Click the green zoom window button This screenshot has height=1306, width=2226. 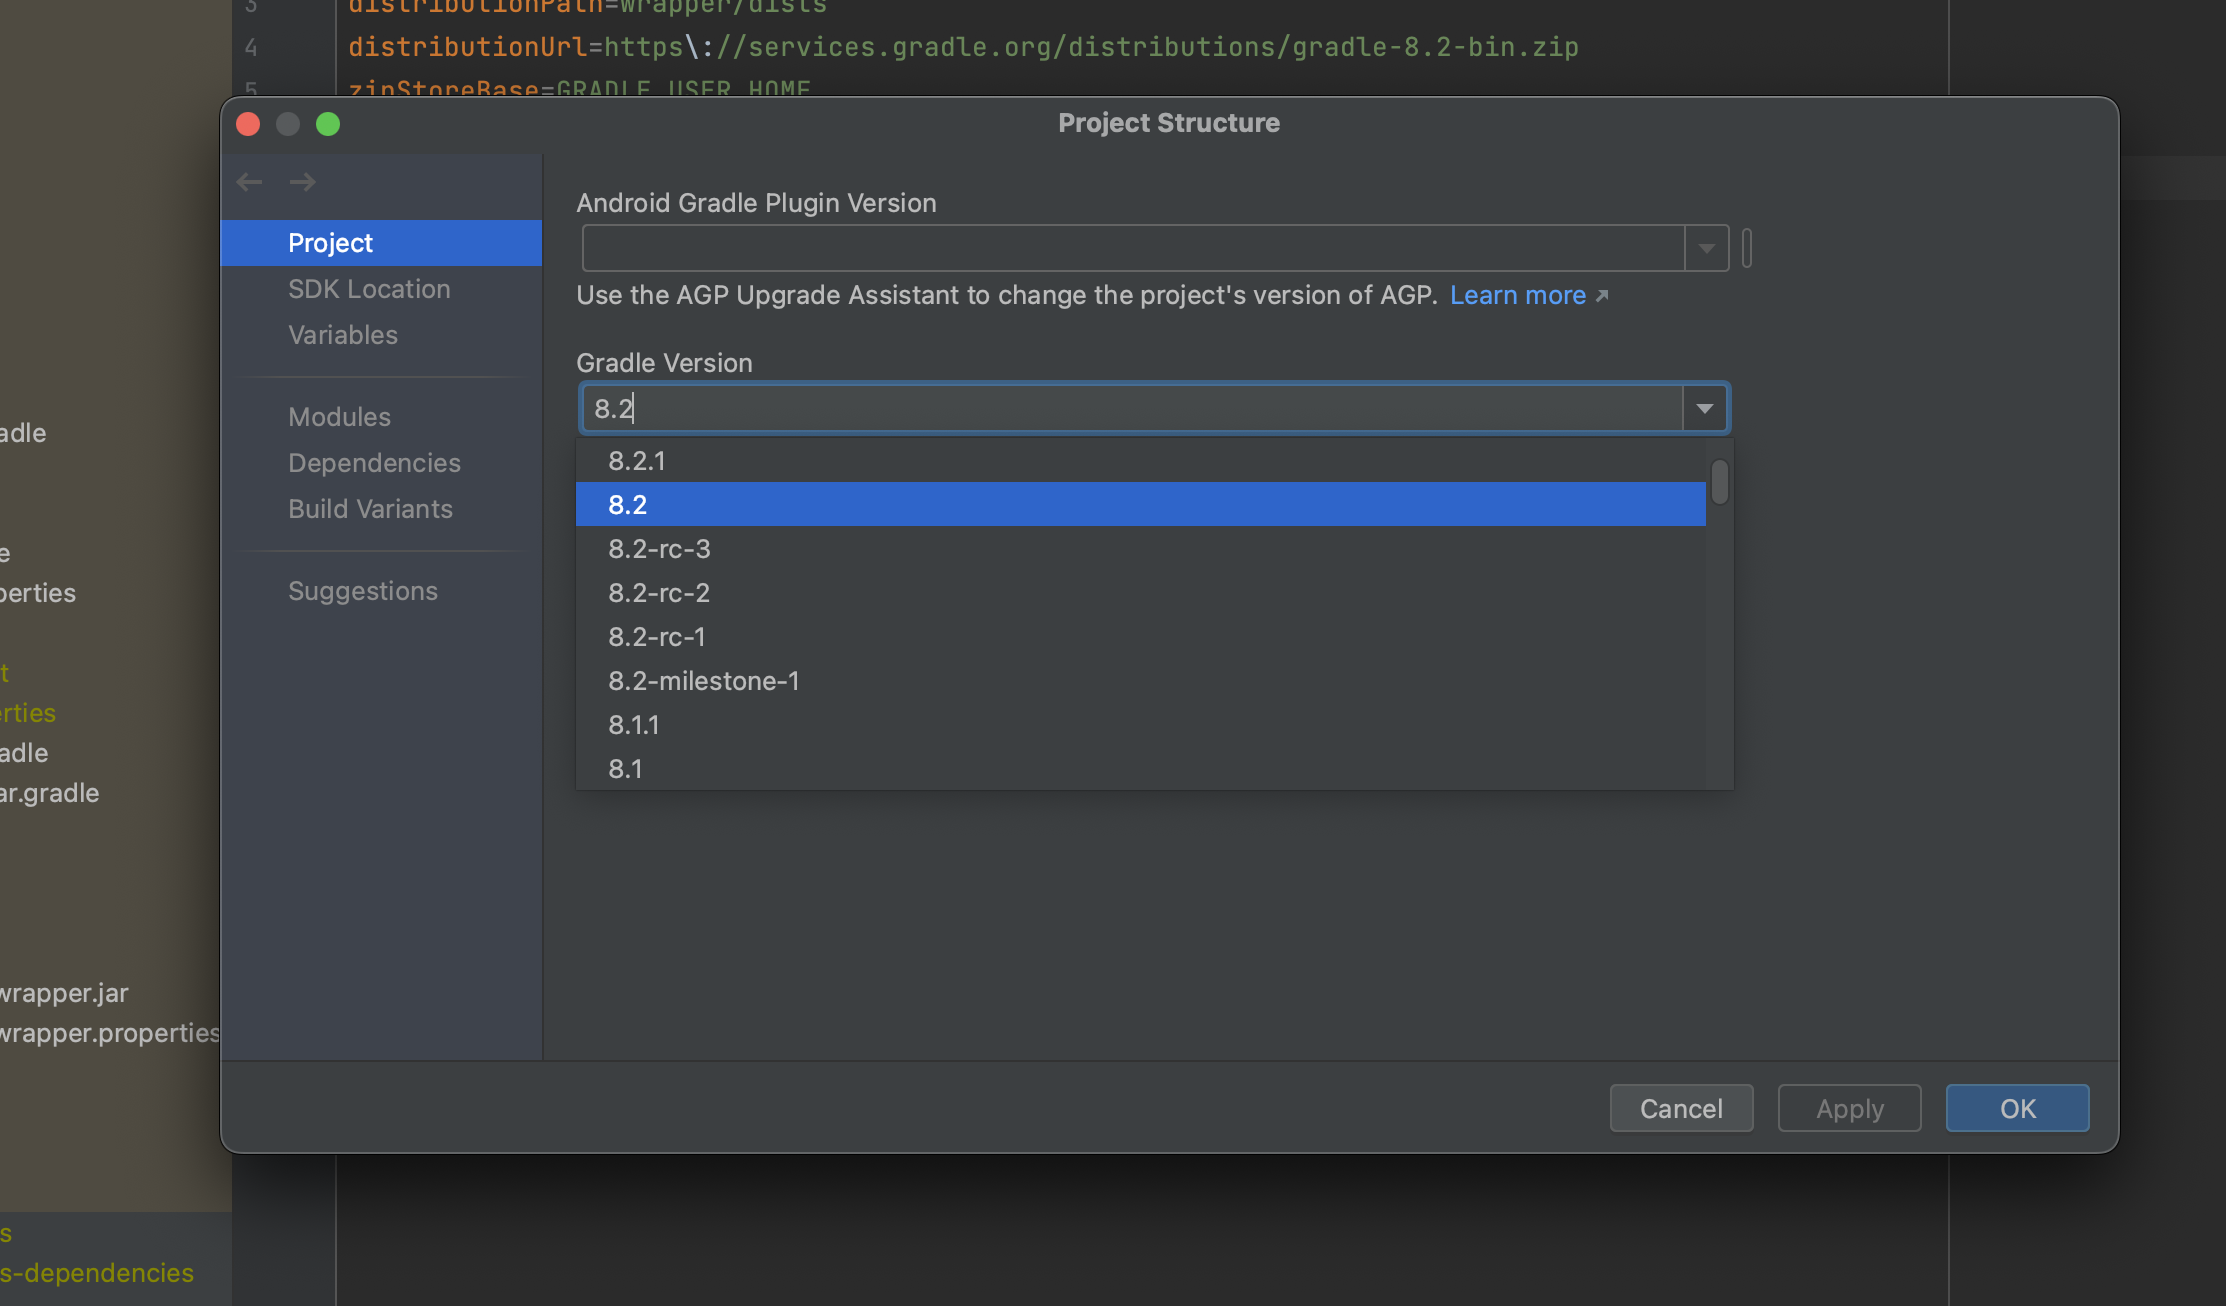click(328, 124)
